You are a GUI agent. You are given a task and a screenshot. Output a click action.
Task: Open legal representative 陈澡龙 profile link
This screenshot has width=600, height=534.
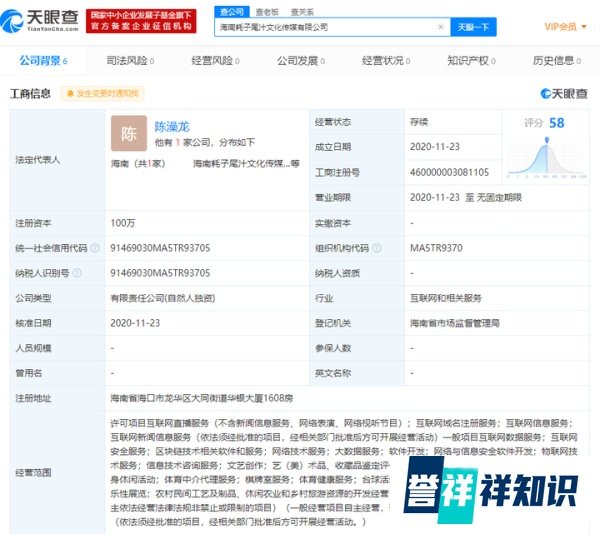pyautogui.click(x=172, y=127)
